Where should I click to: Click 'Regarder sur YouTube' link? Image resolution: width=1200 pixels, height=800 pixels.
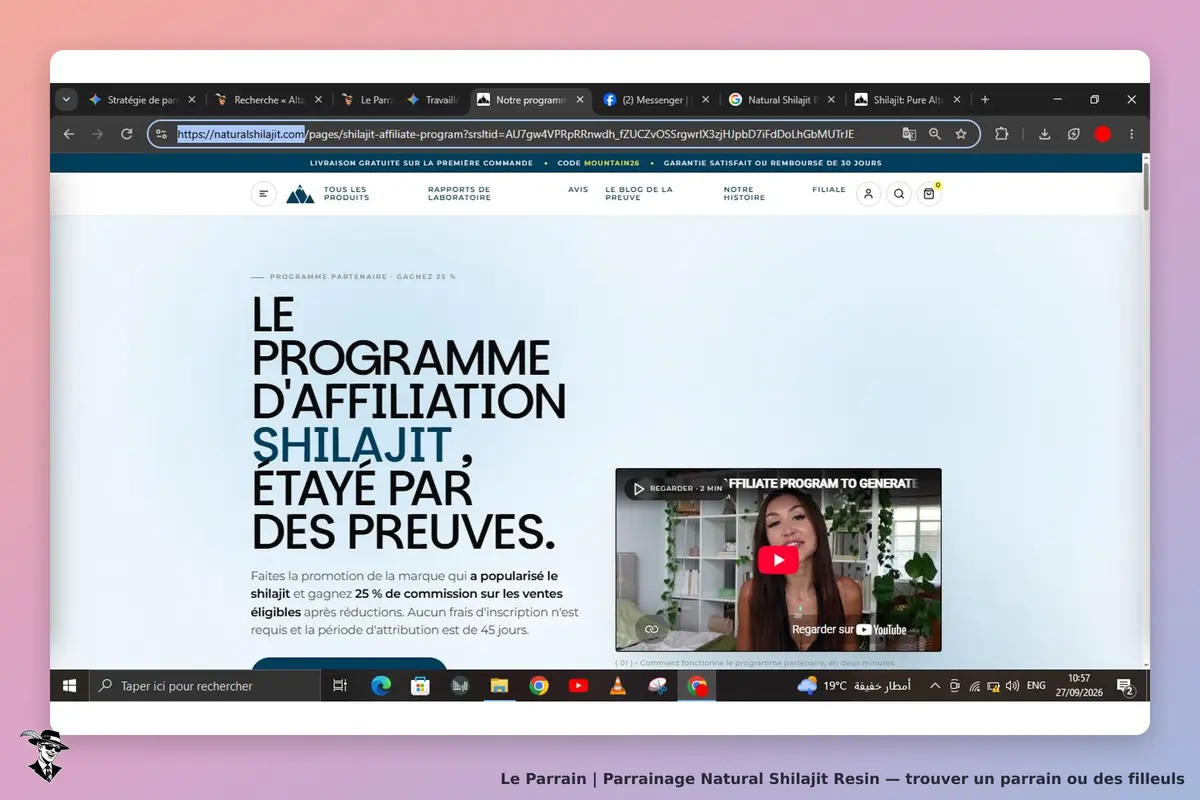pyautogui.click(x=849, y=630)
